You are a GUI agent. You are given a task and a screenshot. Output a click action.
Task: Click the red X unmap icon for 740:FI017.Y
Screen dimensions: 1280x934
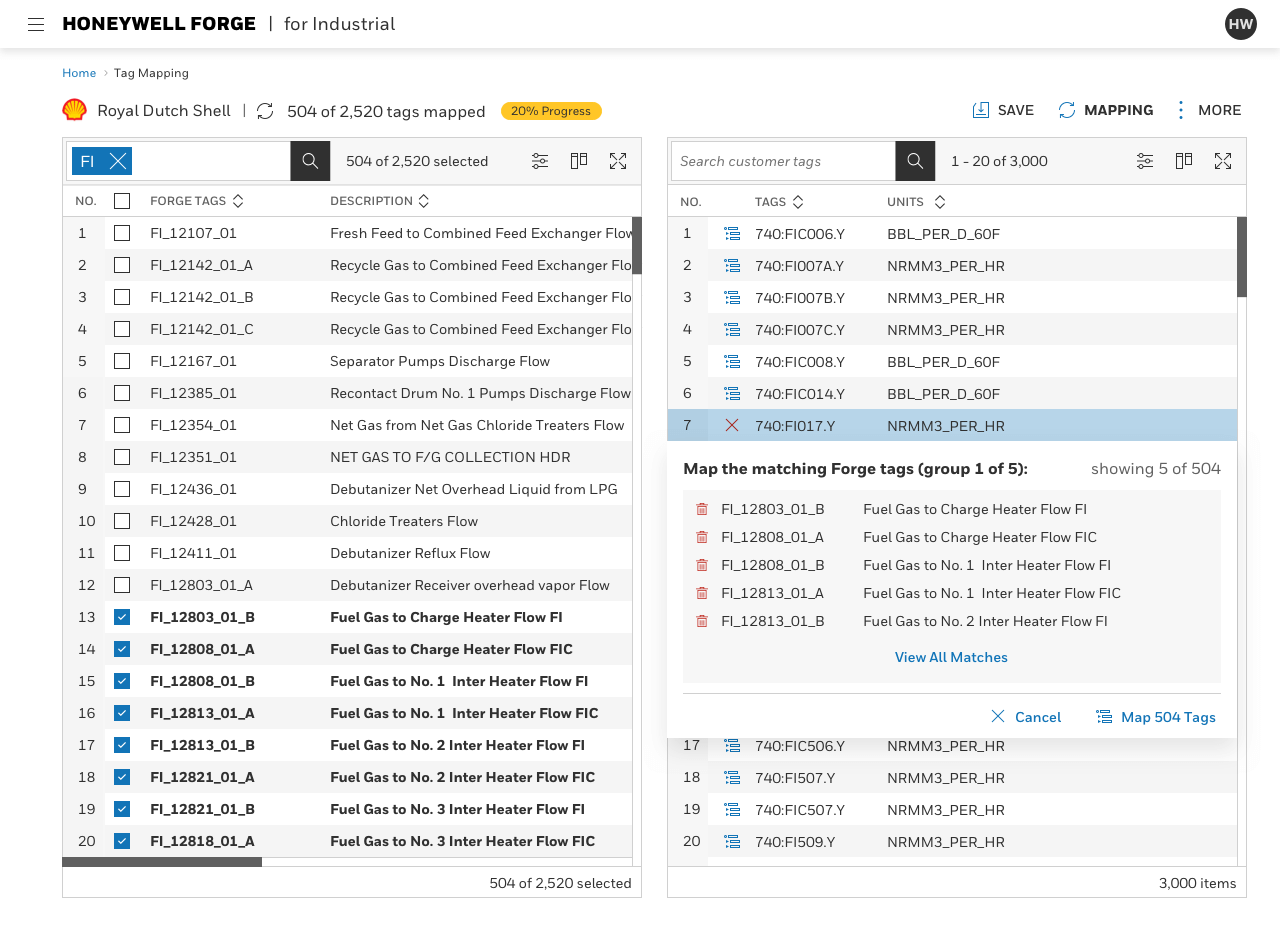pyautogui.click(x=732, y=425)
